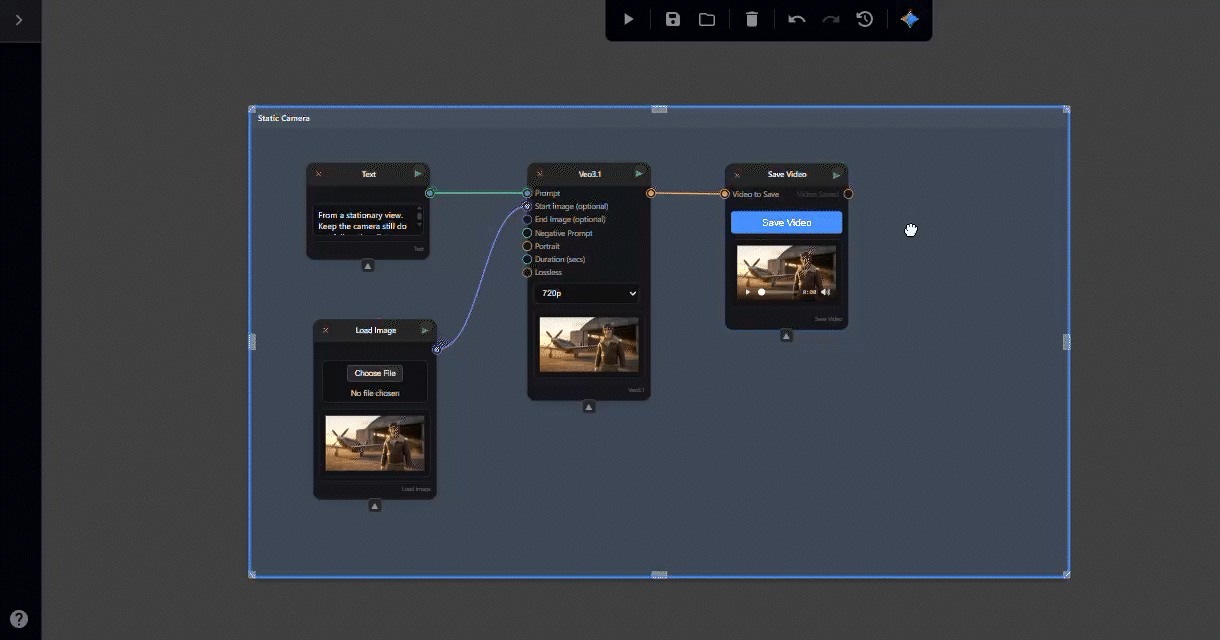Open the 720p resolution dropdown
Image resolution: width=1220 pixels, height=640 pixels.
coord(588,294)
